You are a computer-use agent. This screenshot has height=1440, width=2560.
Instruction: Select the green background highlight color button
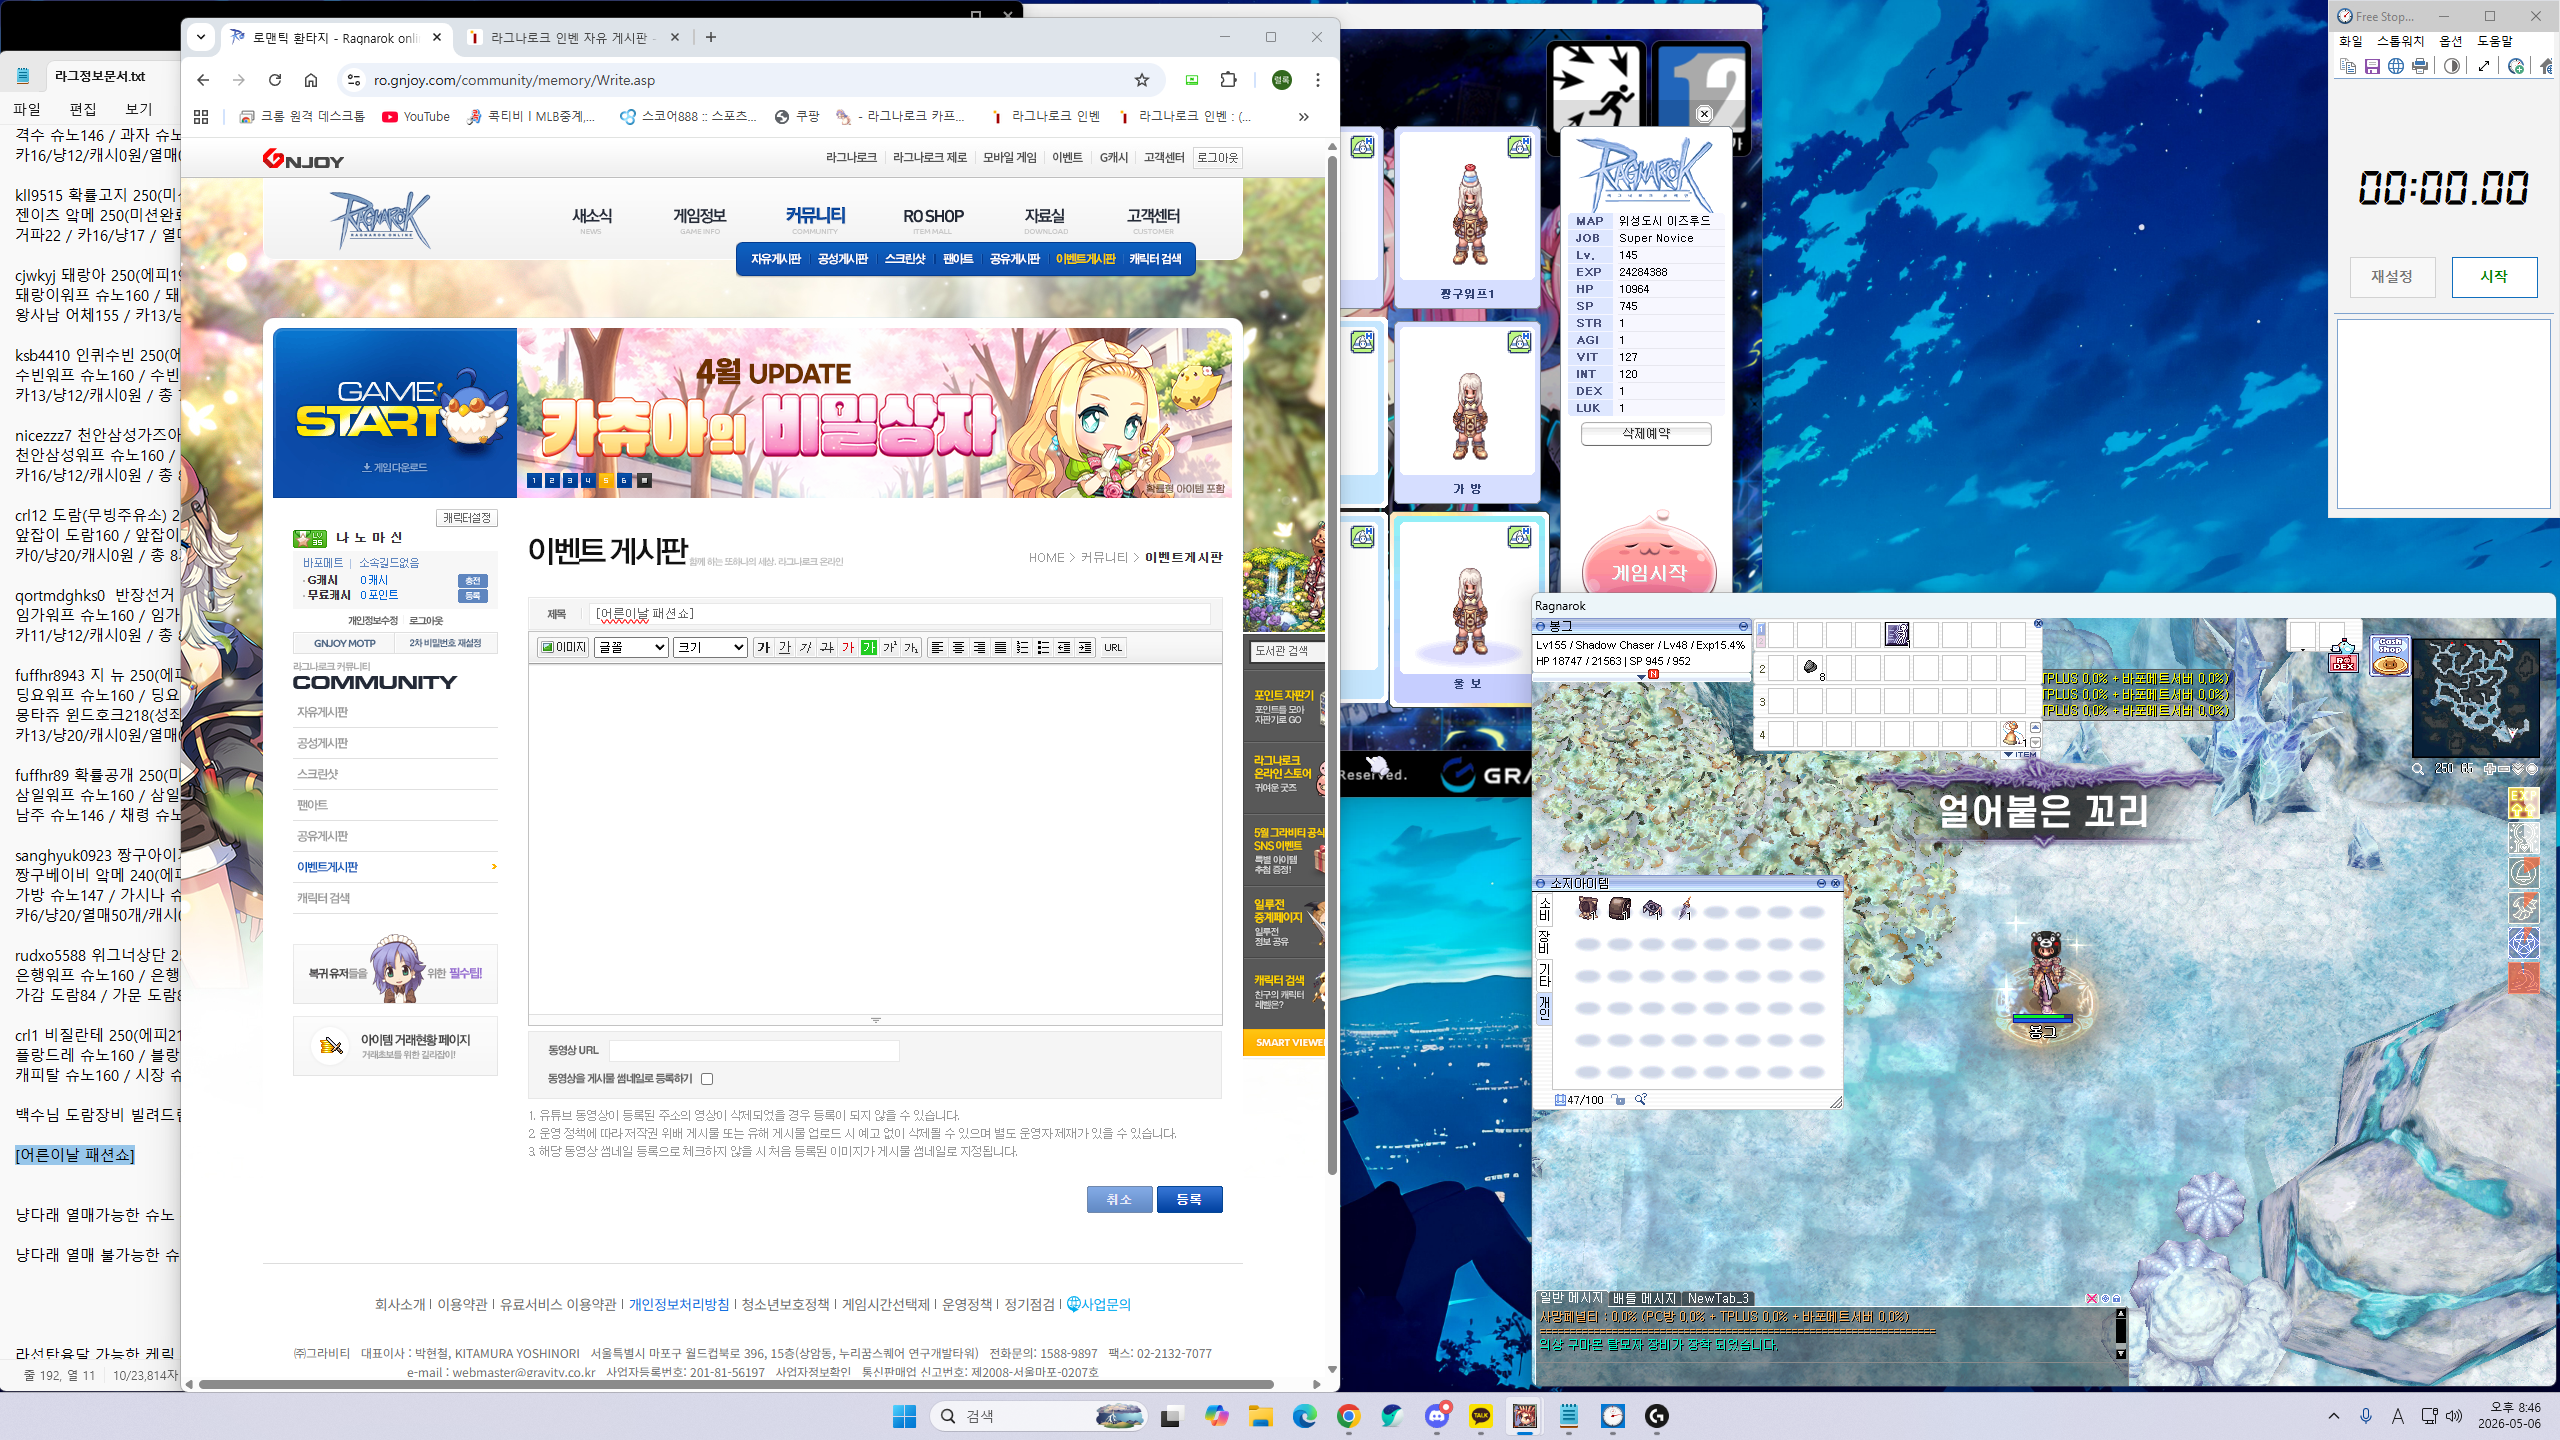[869, 647]
